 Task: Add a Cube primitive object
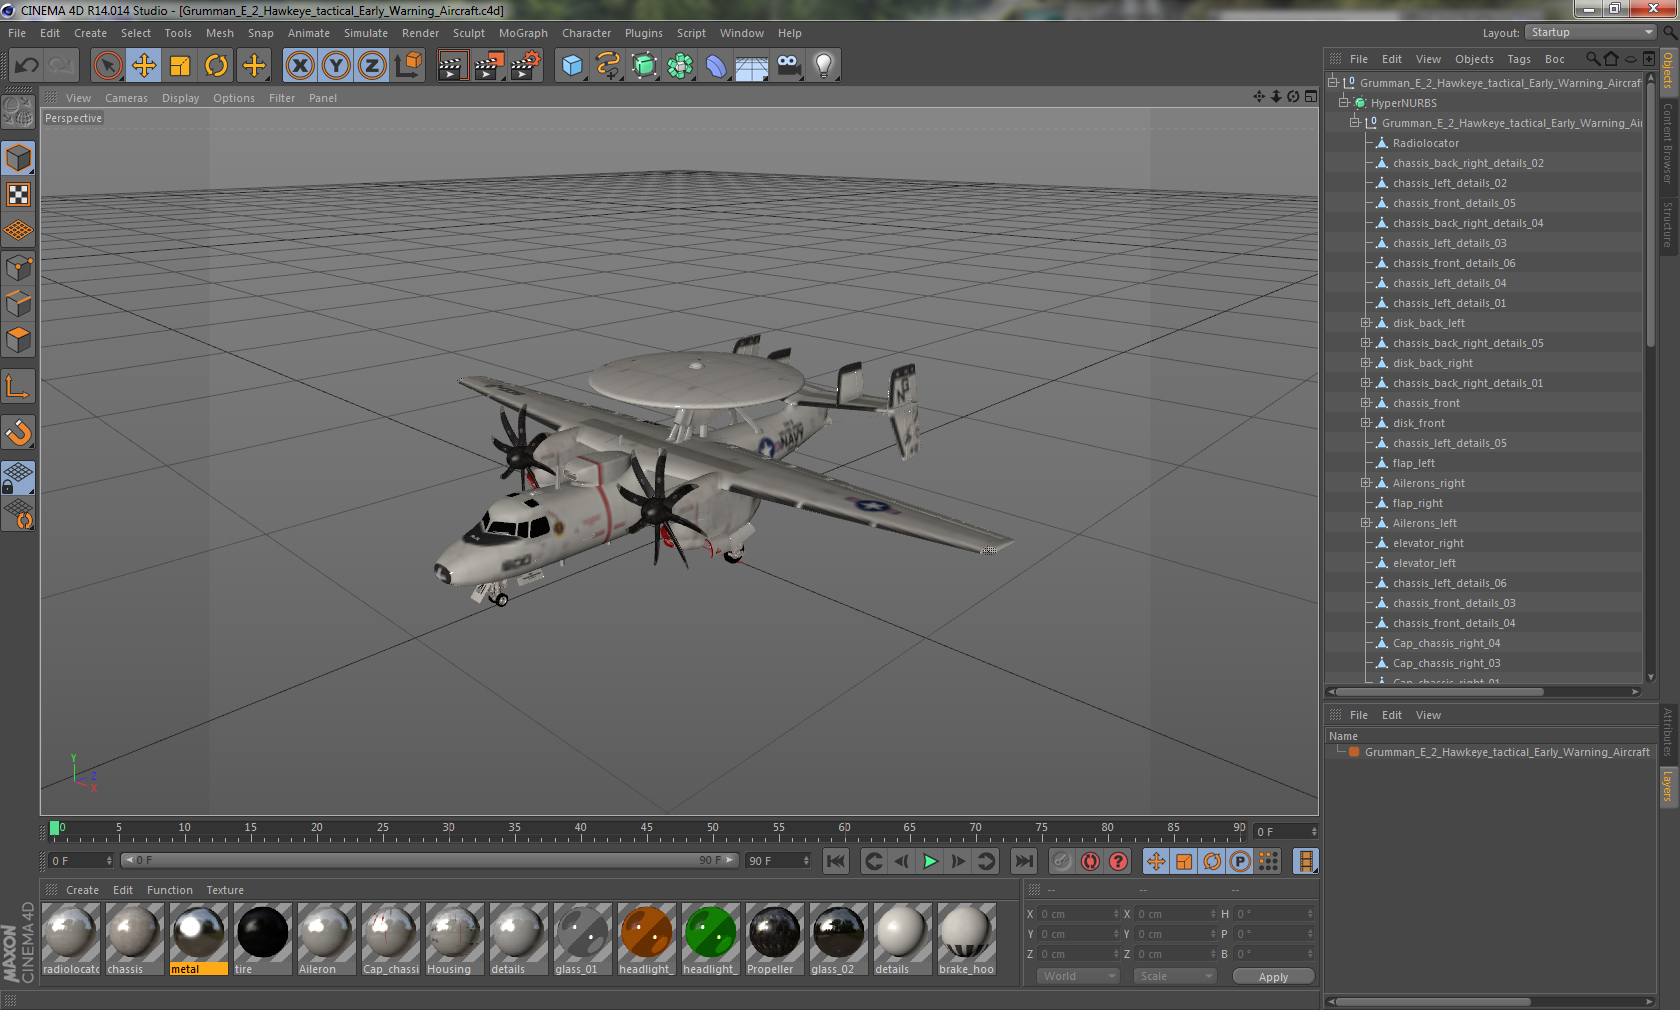[x=572, y=66]
